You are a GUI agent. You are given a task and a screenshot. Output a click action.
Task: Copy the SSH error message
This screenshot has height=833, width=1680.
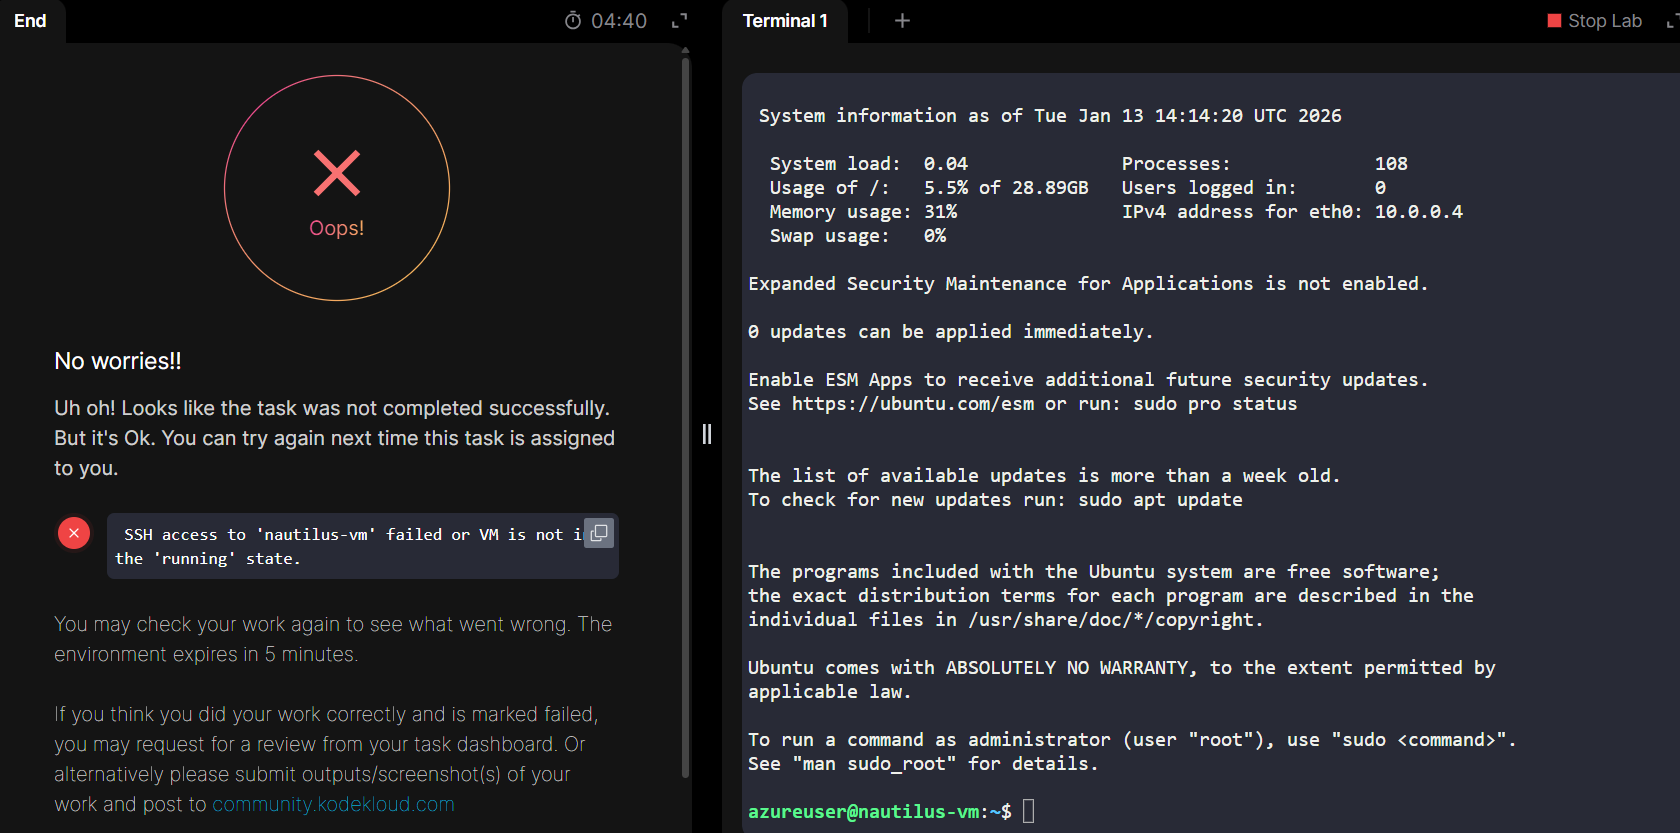coord(599,534)
